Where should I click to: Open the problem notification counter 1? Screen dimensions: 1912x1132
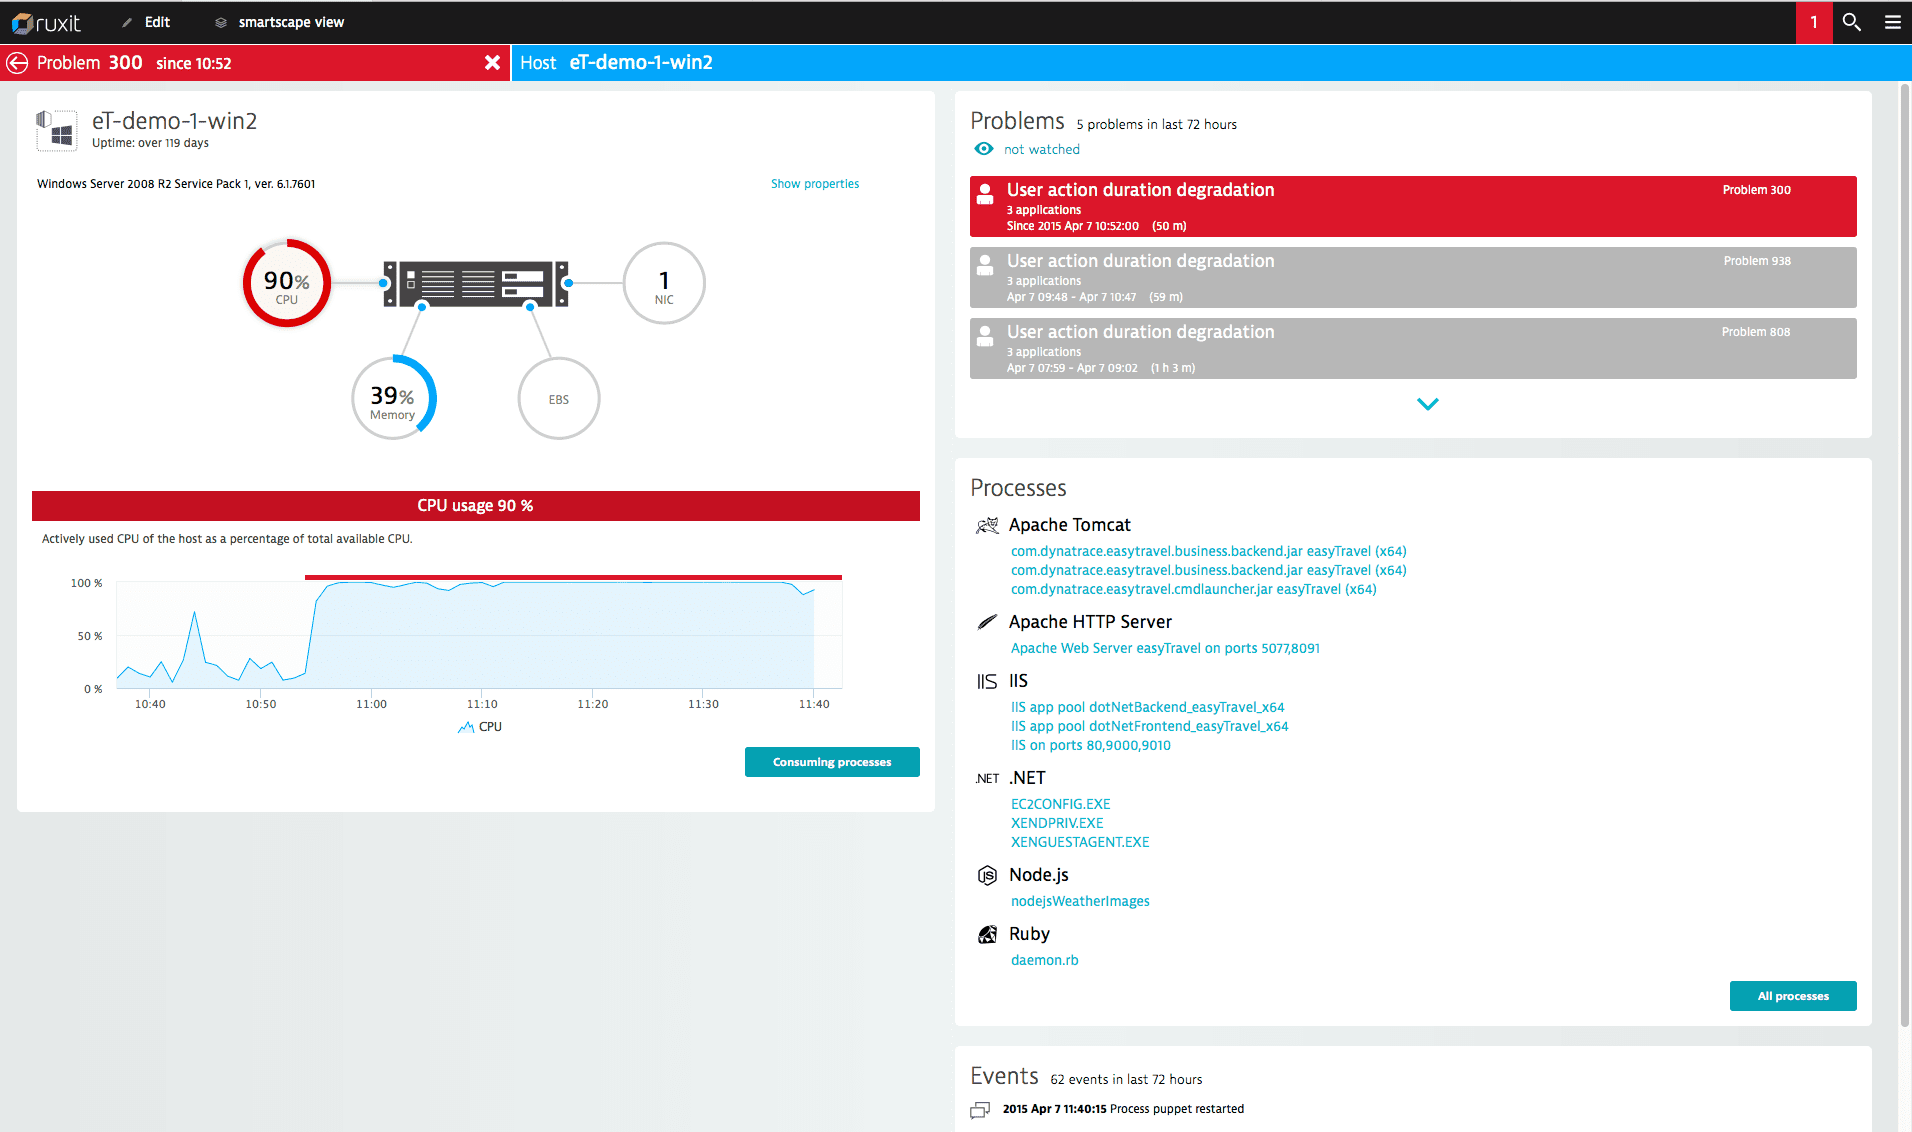1814,22
